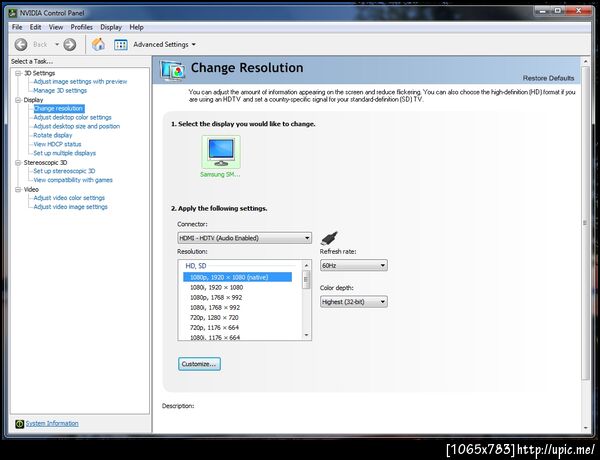Click resolution list scroll up arrow
600x460 pixels.
pos(306,265)
